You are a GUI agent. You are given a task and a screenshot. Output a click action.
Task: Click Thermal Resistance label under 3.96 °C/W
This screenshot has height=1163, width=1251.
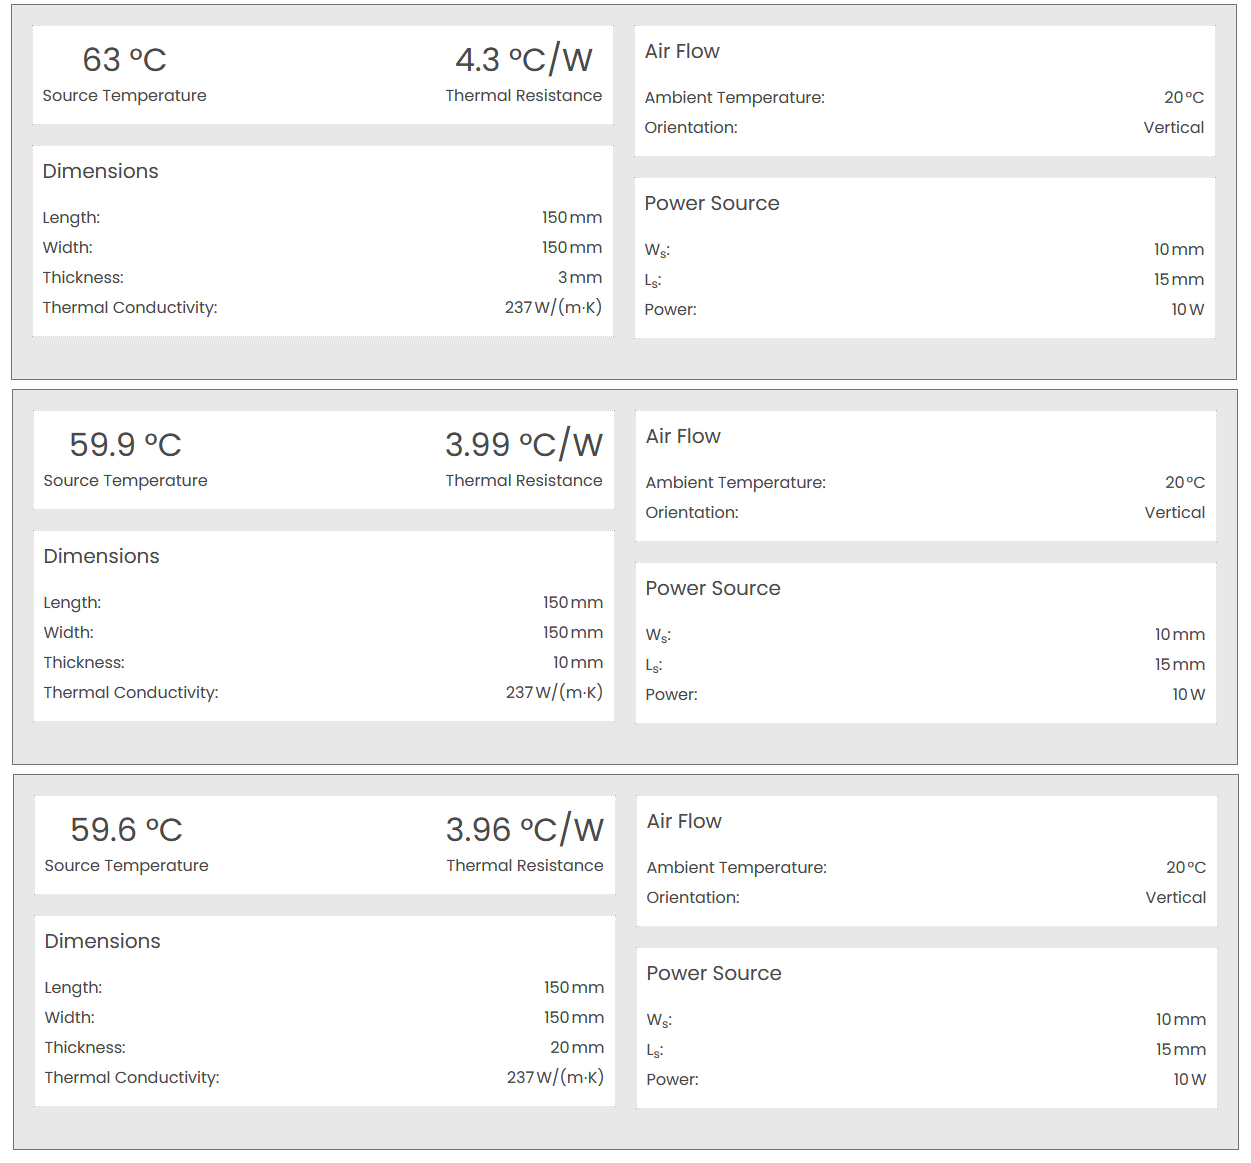tap(524, 866)
